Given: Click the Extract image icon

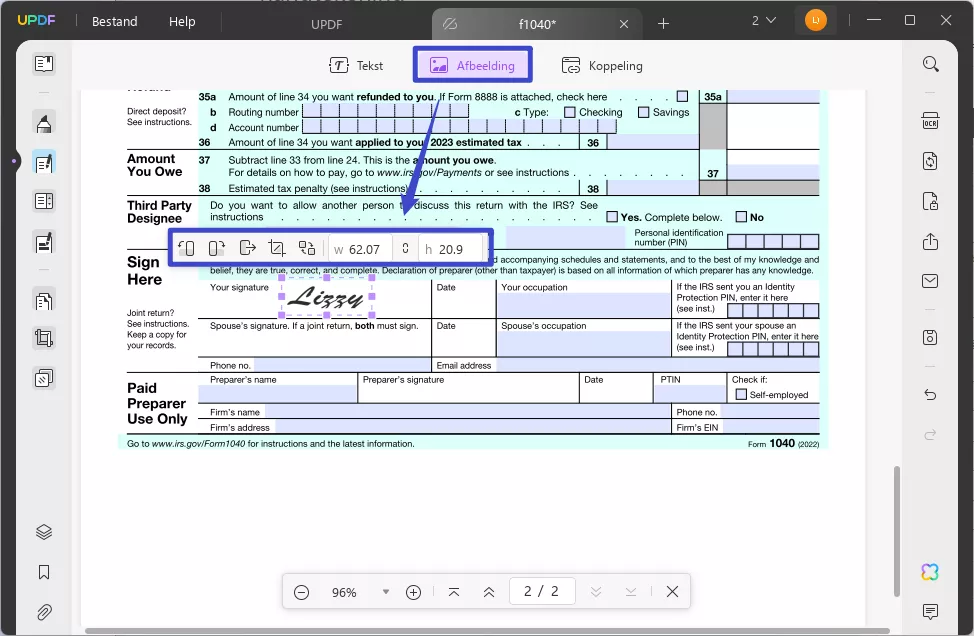Looking at the screenshot, I should pos(248,248).
